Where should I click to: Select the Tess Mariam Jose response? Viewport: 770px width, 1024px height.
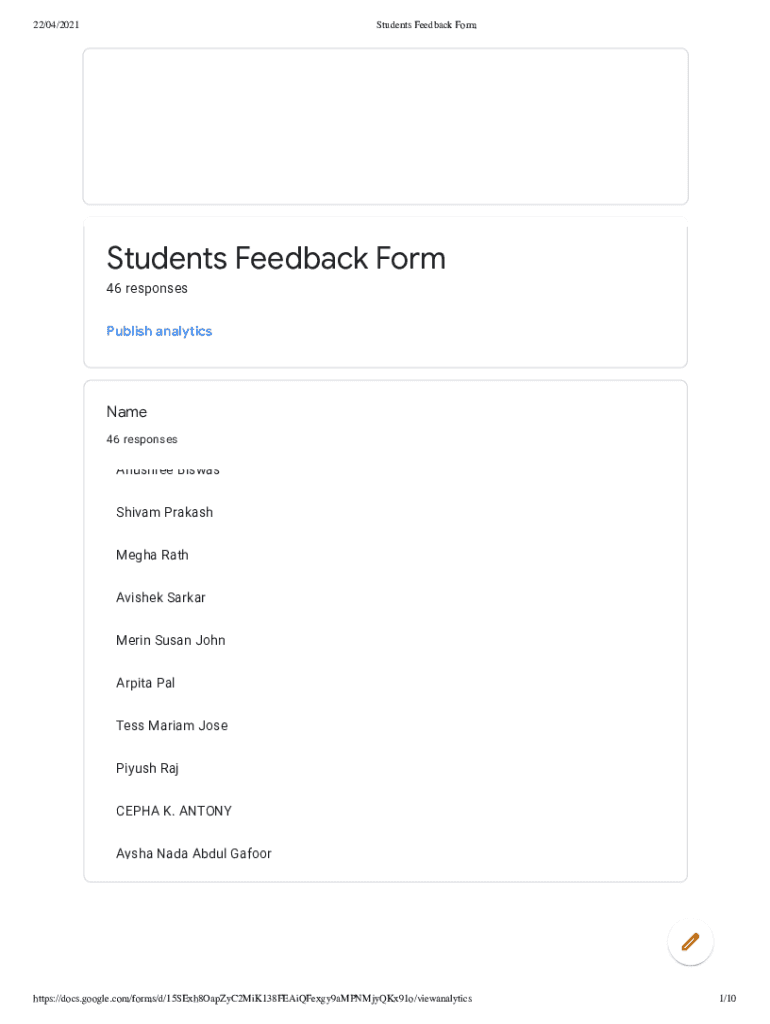tap(172, 726)
